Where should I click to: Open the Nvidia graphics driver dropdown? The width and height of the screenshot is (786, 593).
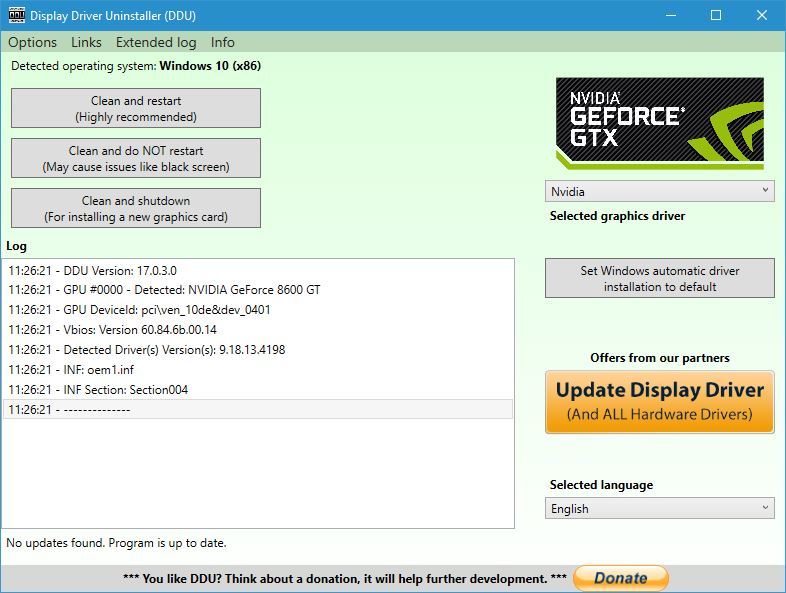point(660,191)
